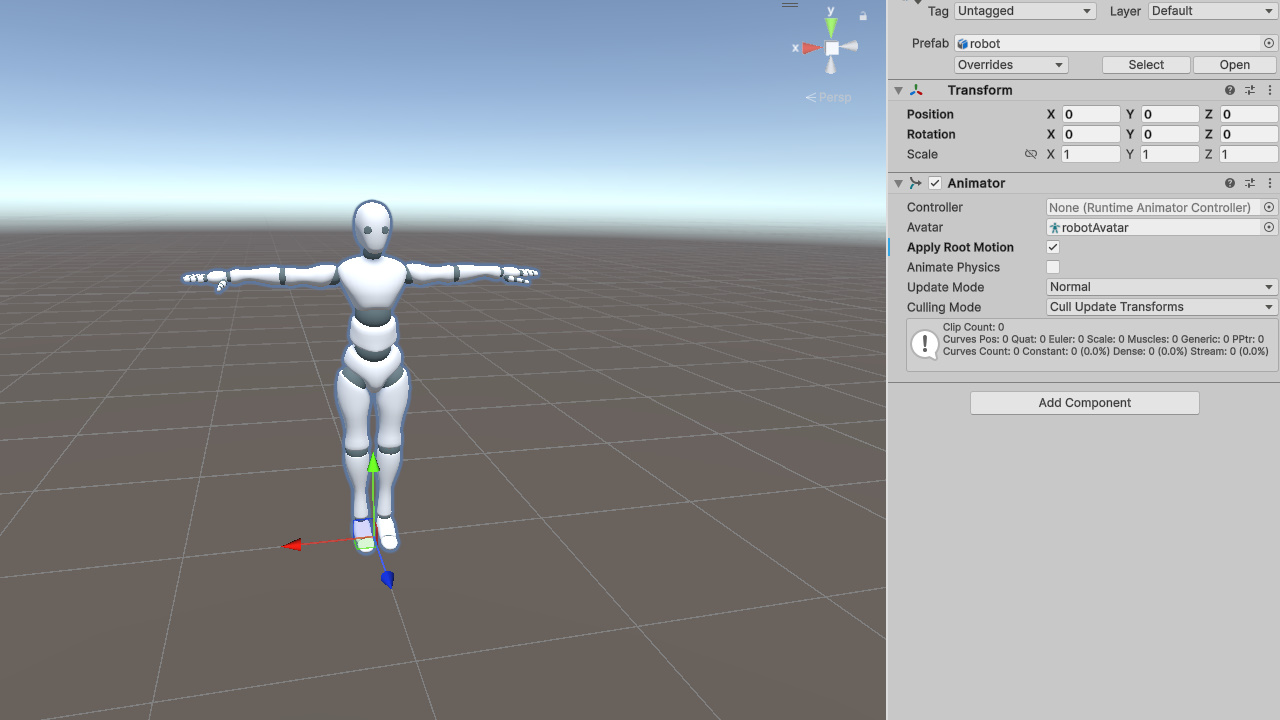The height and width of the screenshot is (720, 1280).
Task: Click the Position X input field
Action: coord(1090,114)
